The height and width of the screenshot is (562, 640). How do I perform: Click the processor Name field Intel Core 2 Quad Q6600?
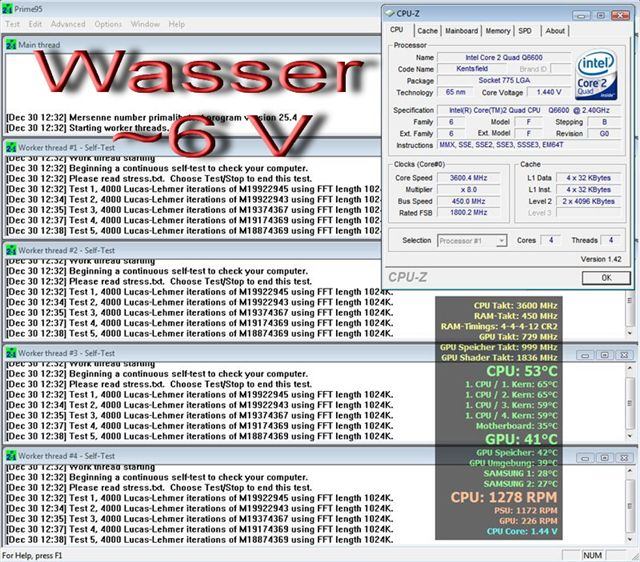(x=504, y=58)
